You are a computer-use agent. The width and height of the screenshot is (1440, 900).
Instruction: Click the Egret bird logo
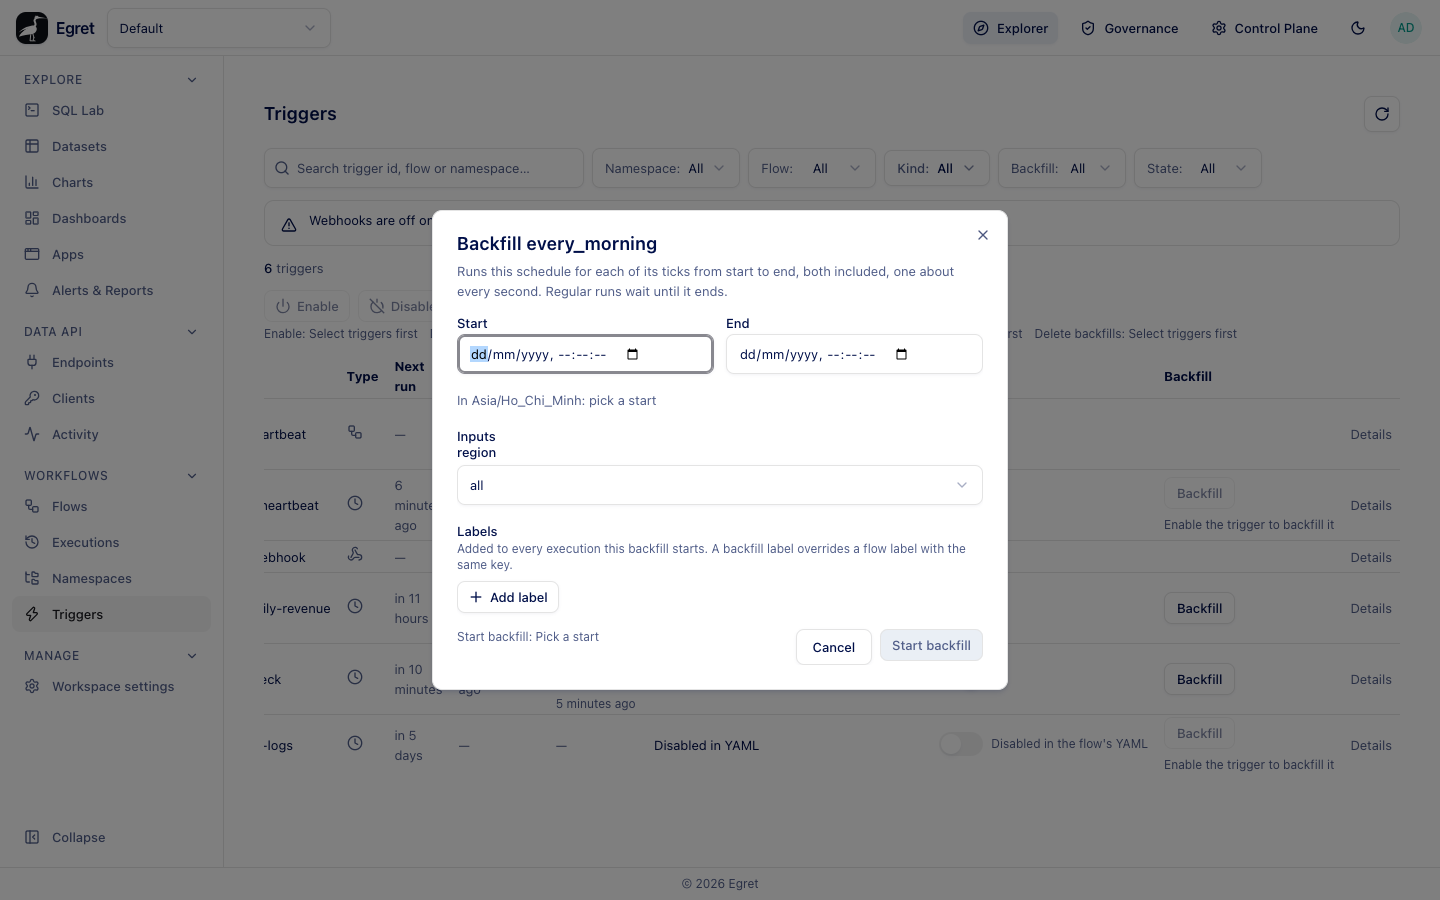(x=32, y=28)
